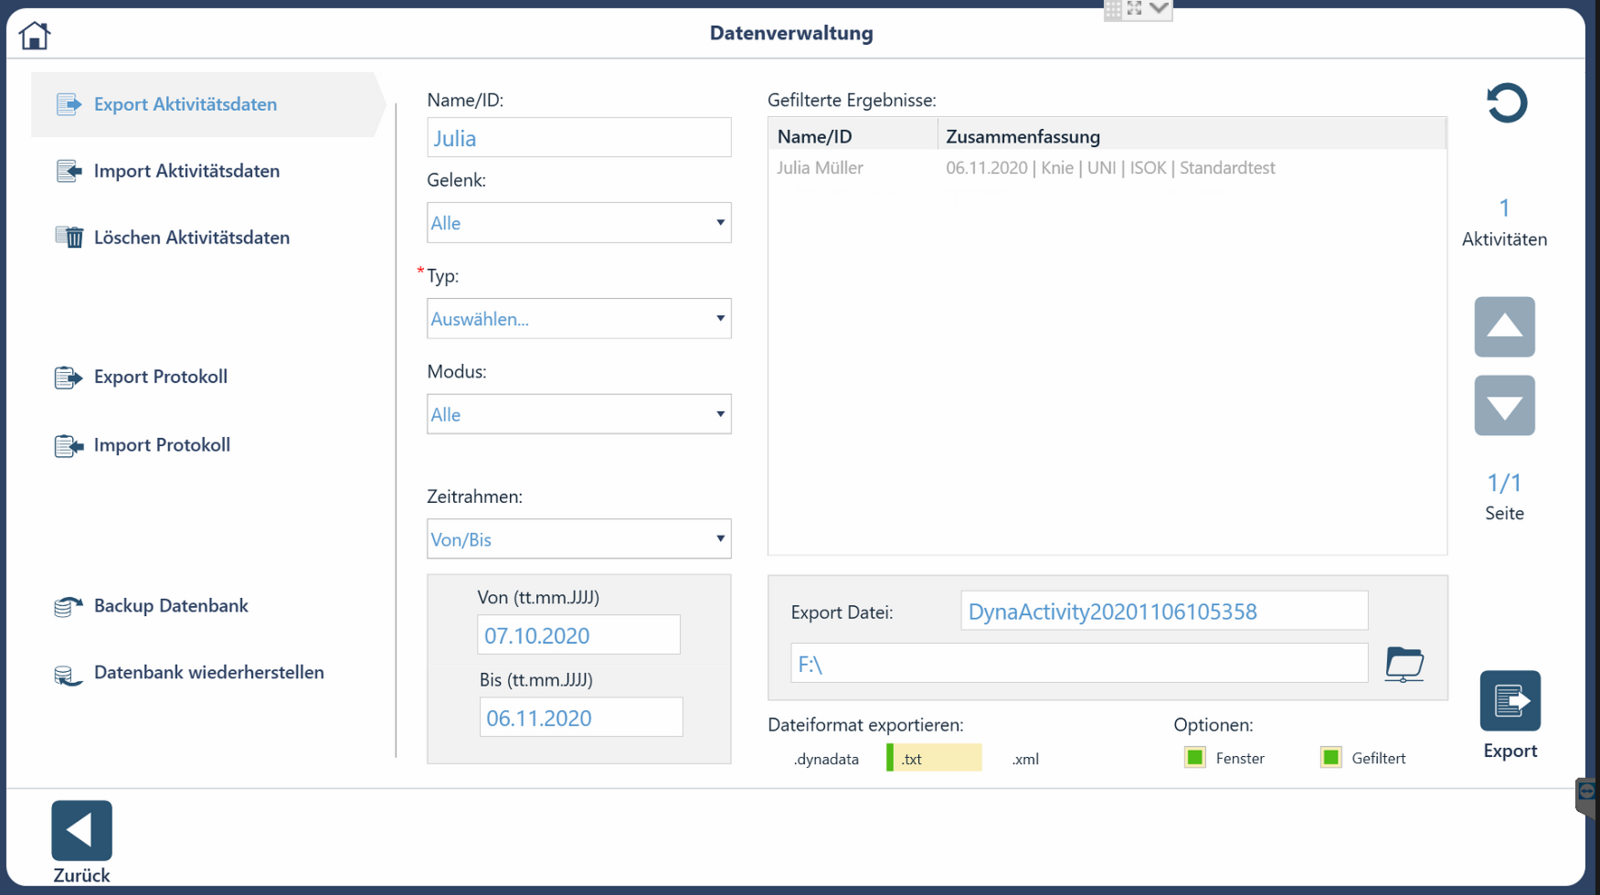Select Import Aktivitätsdaten menu item
1600x895 pixels.
186,171
